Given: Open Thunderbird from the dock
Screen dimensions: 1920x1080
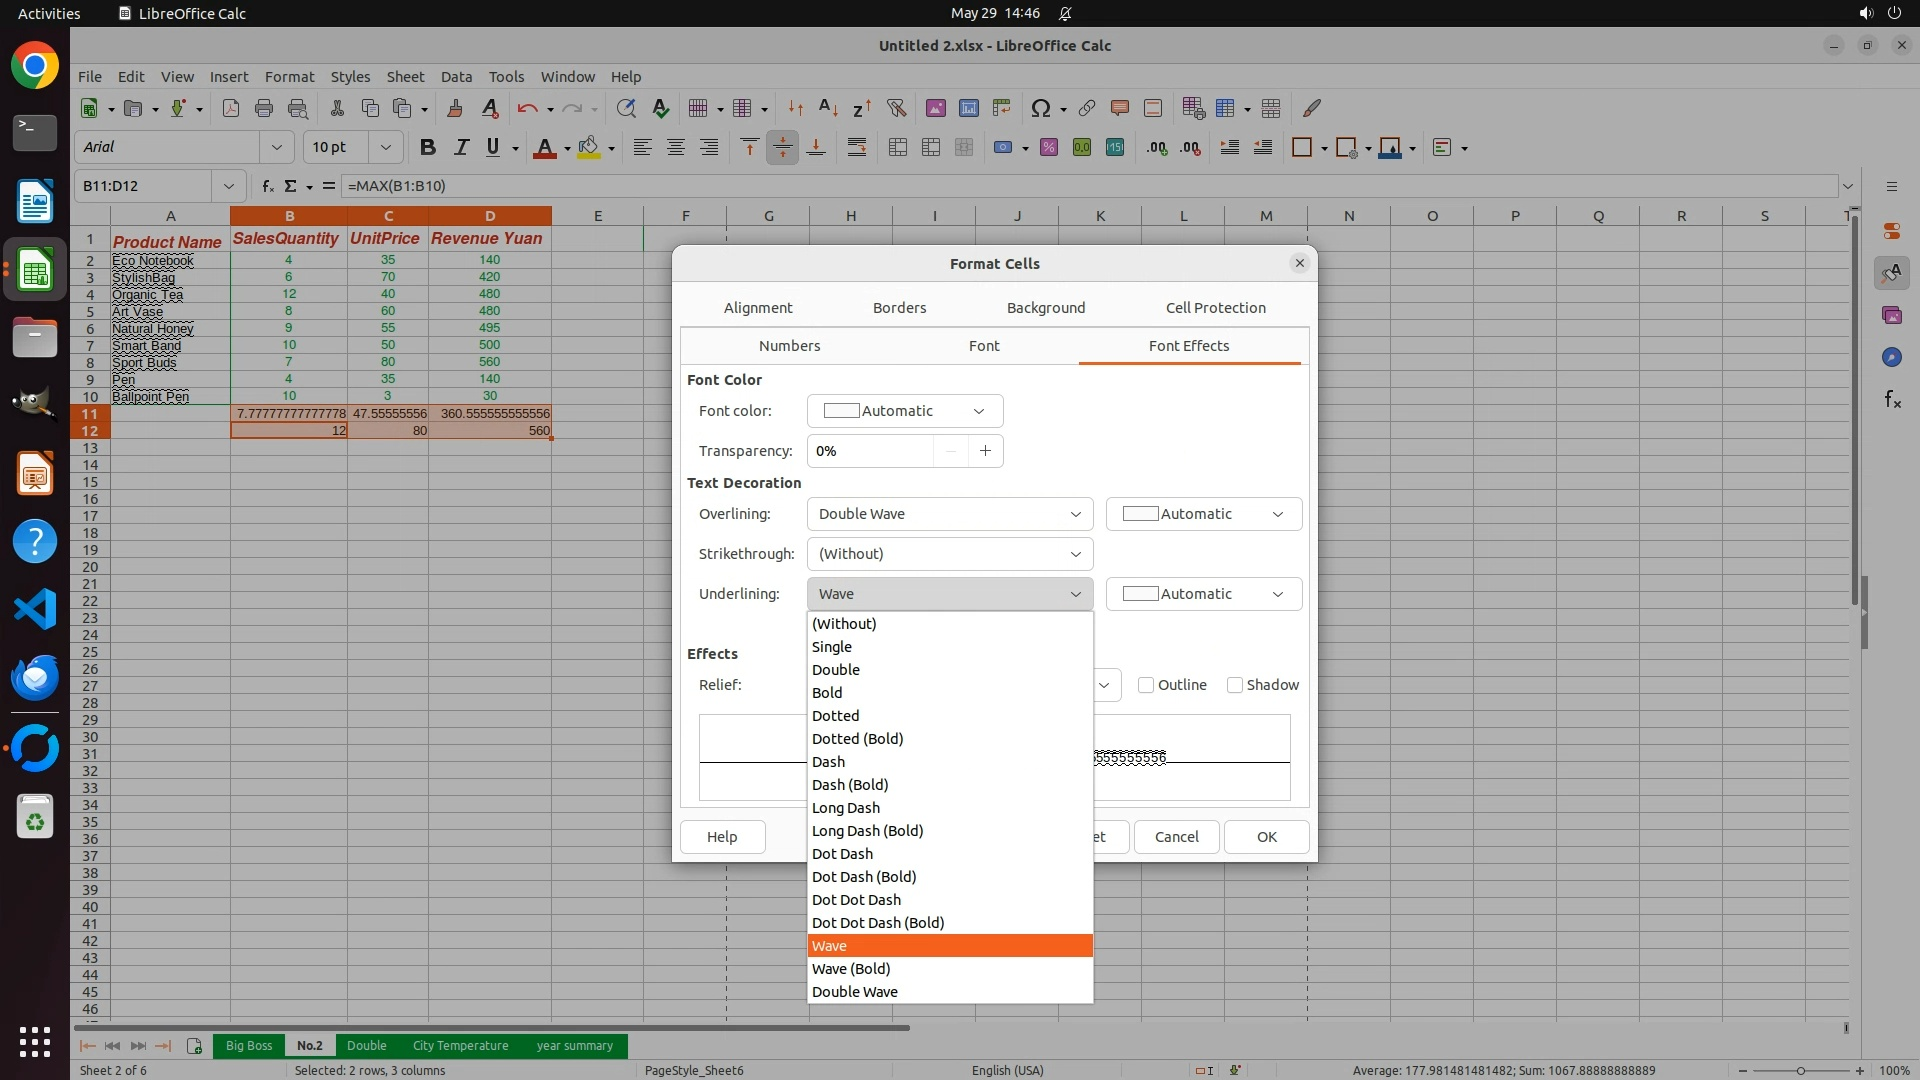Looking at the screenshot, I should coord(35,678).
